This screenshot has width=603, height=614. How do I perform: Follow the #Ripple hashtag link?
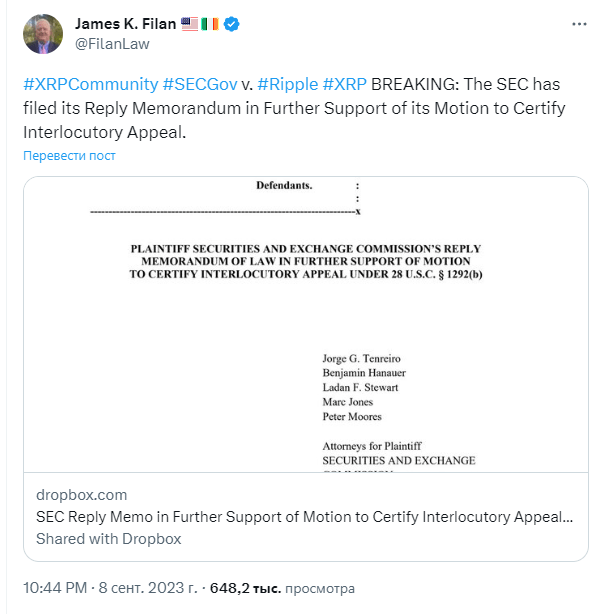point(288,84)
